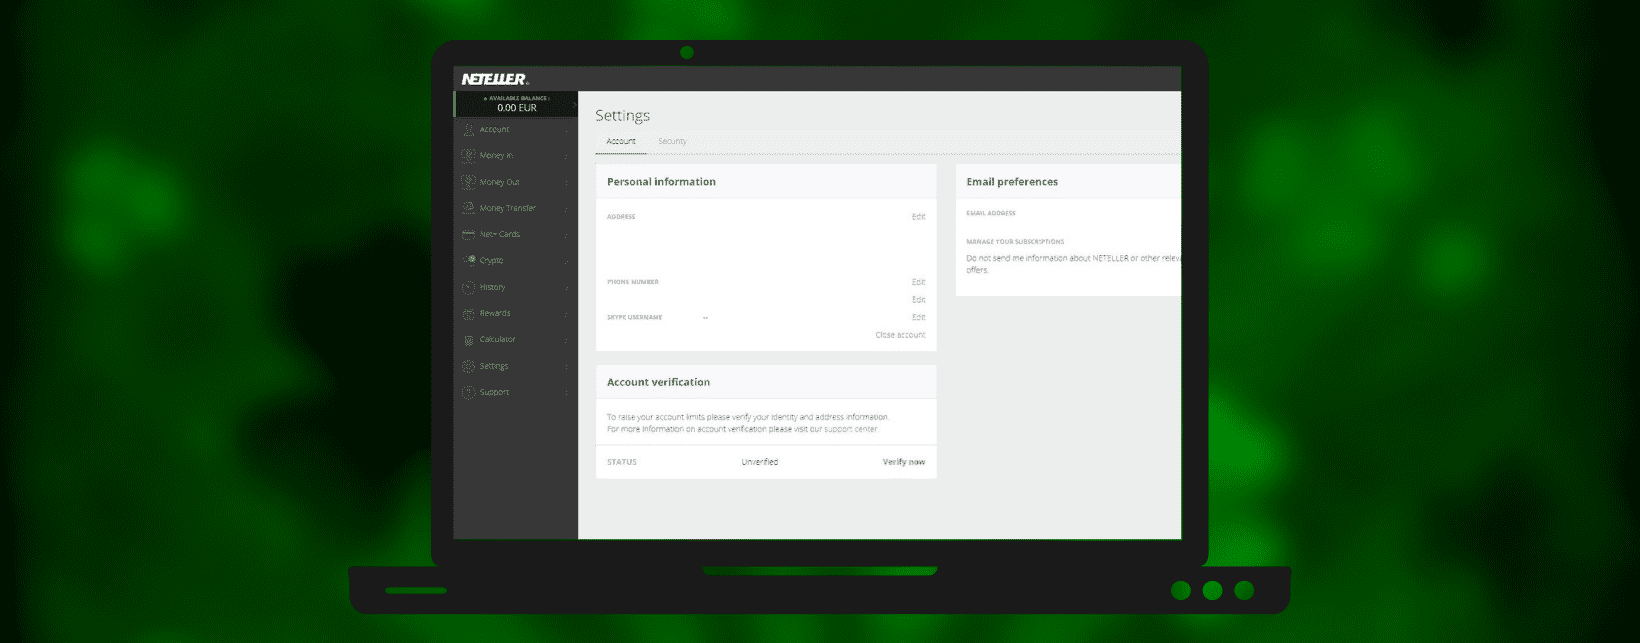The image size is (1640, 643).
Task: Click the Money Out sidebar icon
Action: tap(468, 182)
